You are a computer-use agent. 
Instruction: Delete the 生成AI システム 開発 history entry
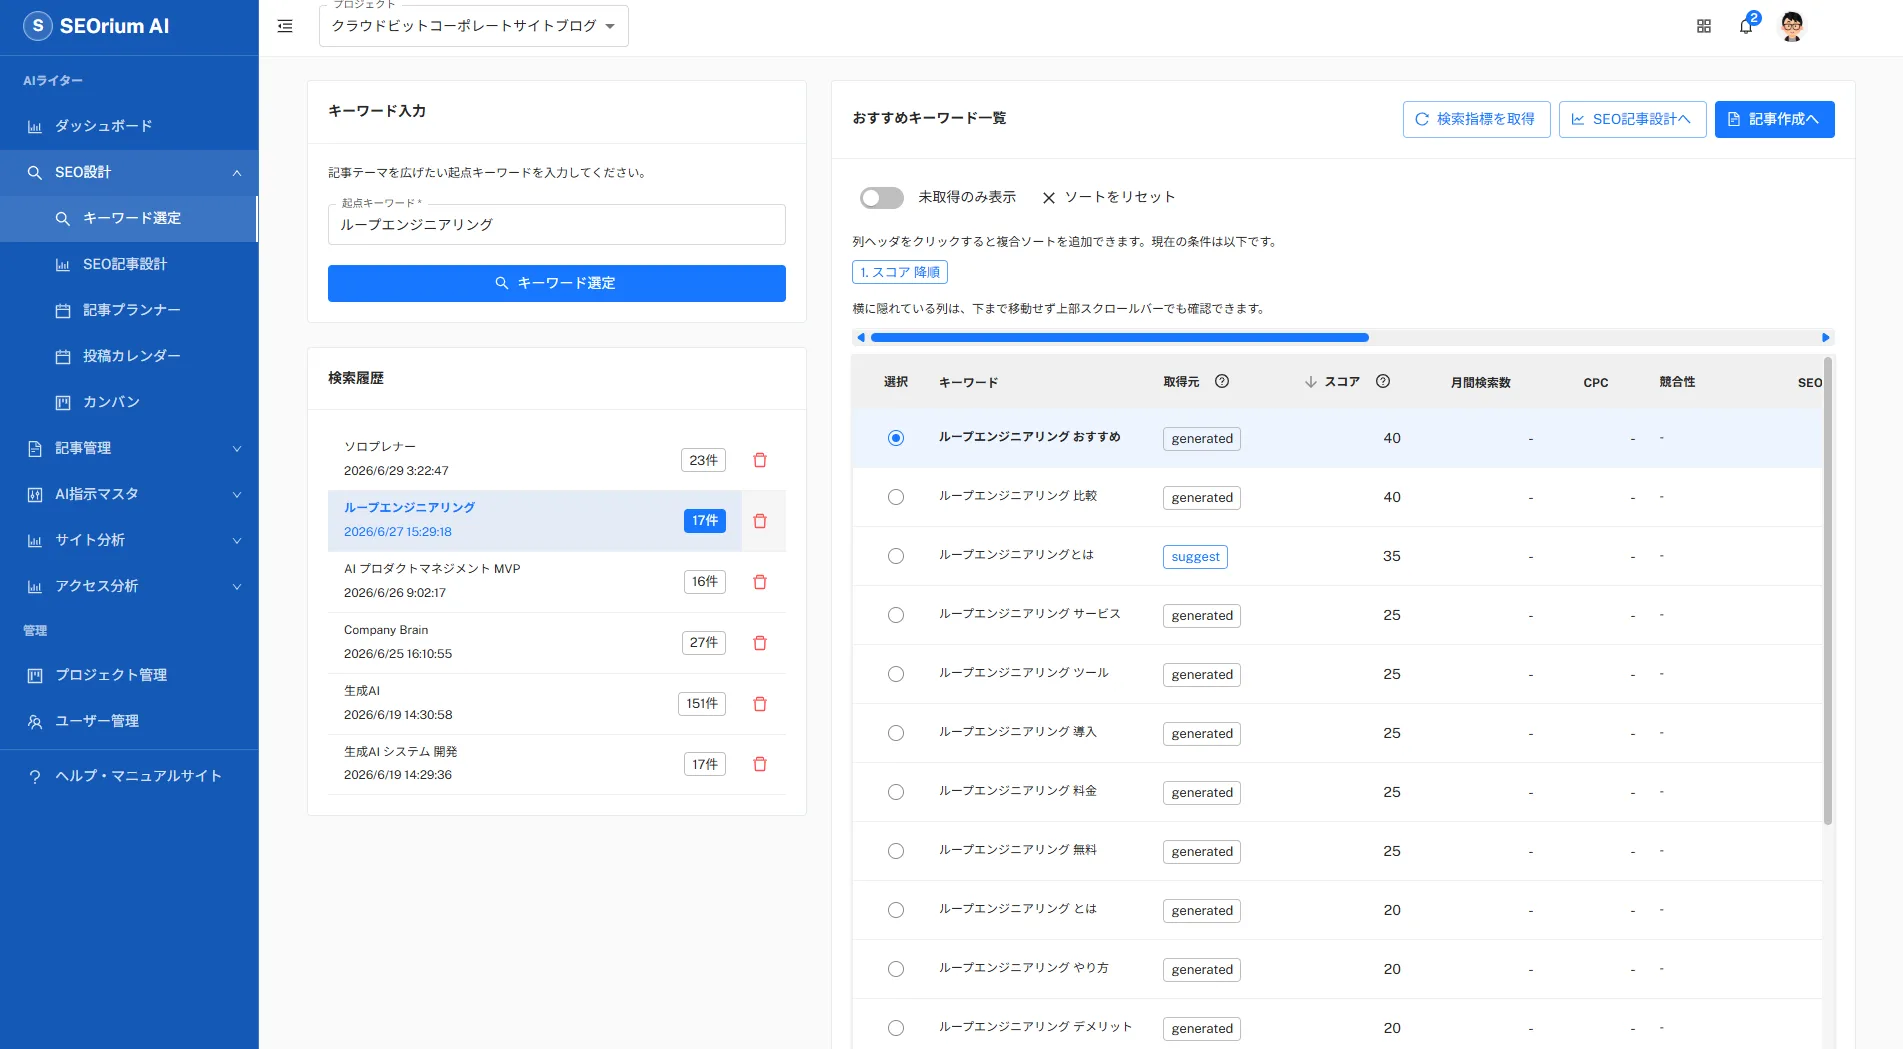click(760, 764)
